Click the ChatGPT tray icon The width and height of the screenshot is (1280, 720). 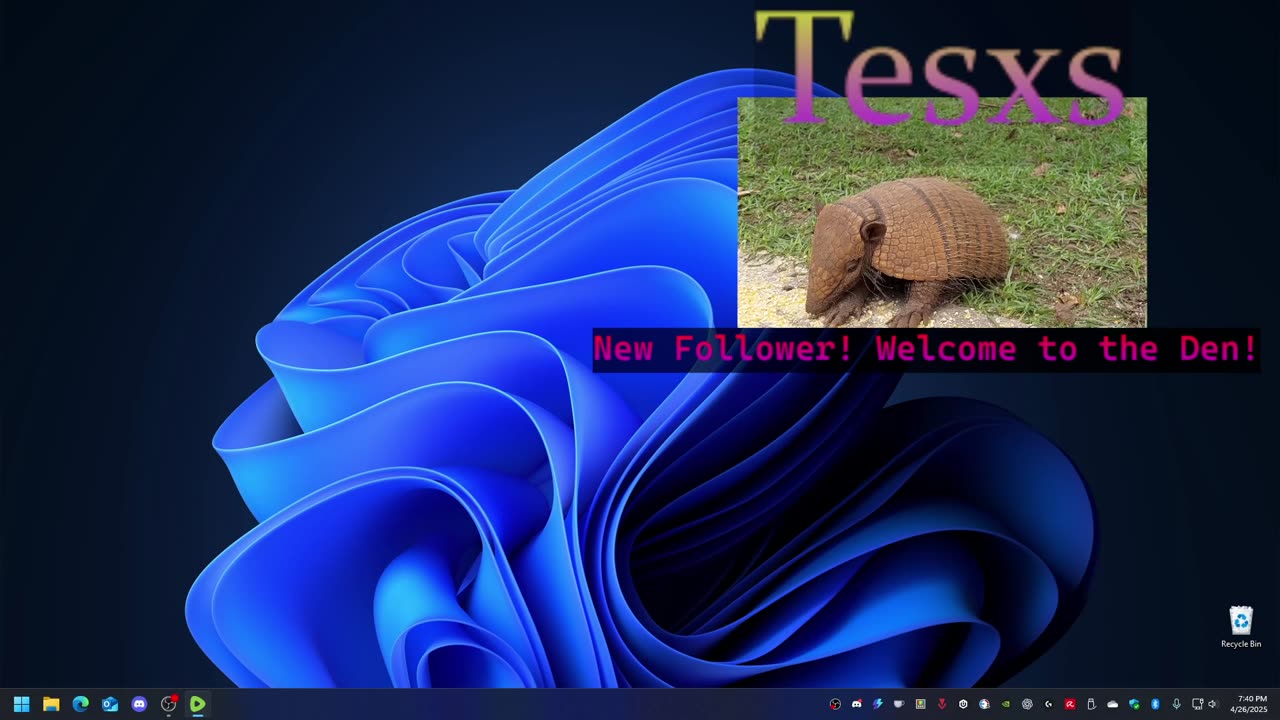1027,704
